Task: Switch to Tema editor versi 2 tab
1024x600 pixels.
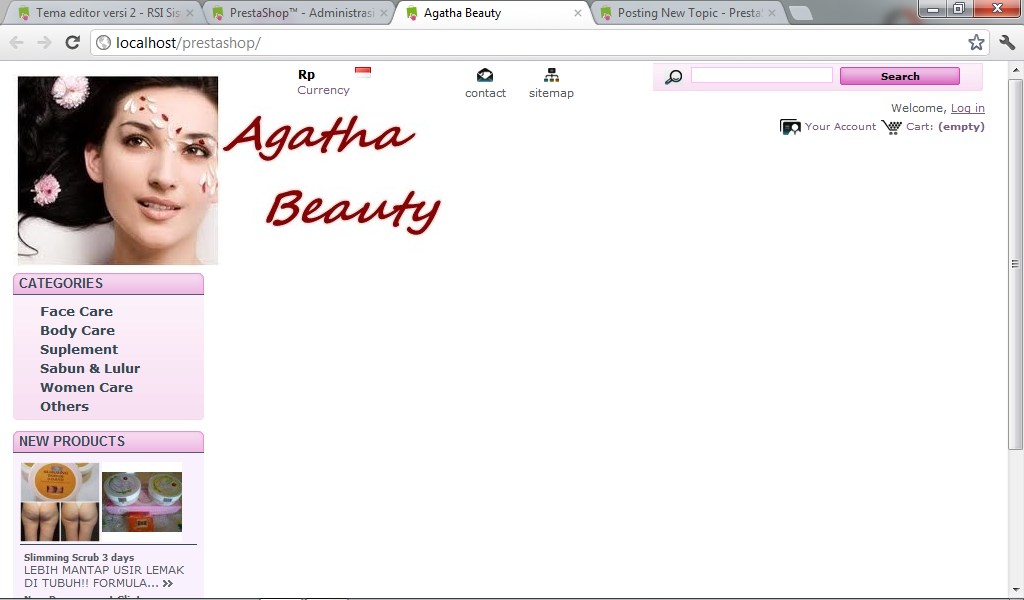Action: tap(104, 13)
